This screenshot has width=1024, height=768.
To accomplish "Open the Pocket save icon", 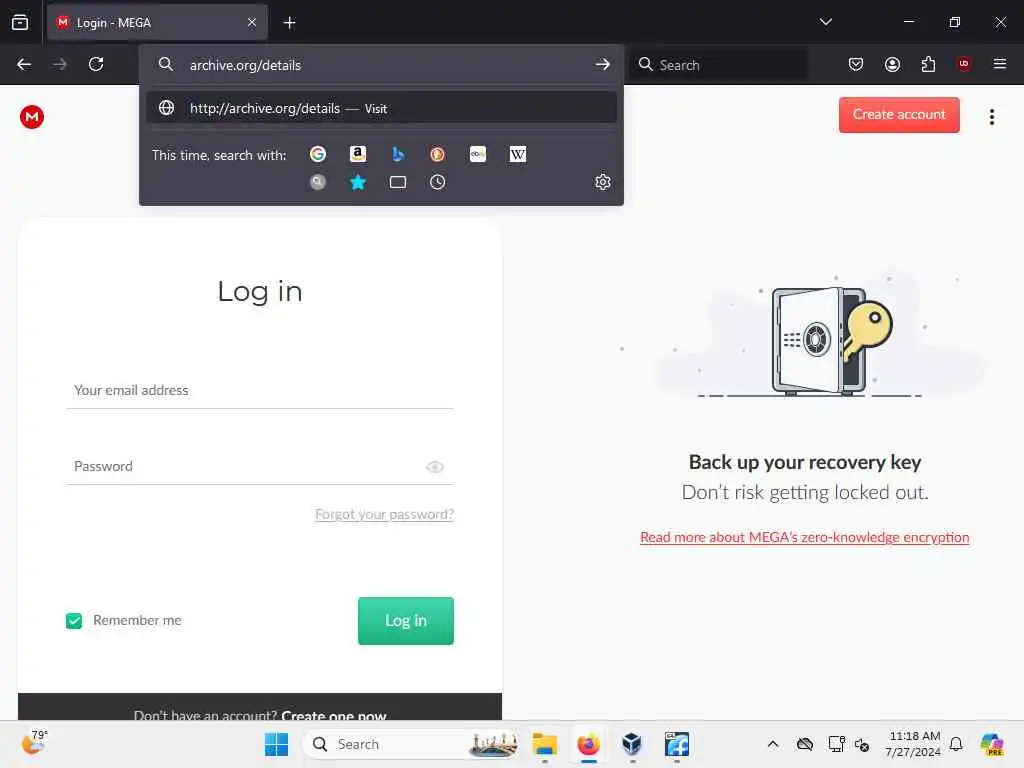I will tap(856, 64).
